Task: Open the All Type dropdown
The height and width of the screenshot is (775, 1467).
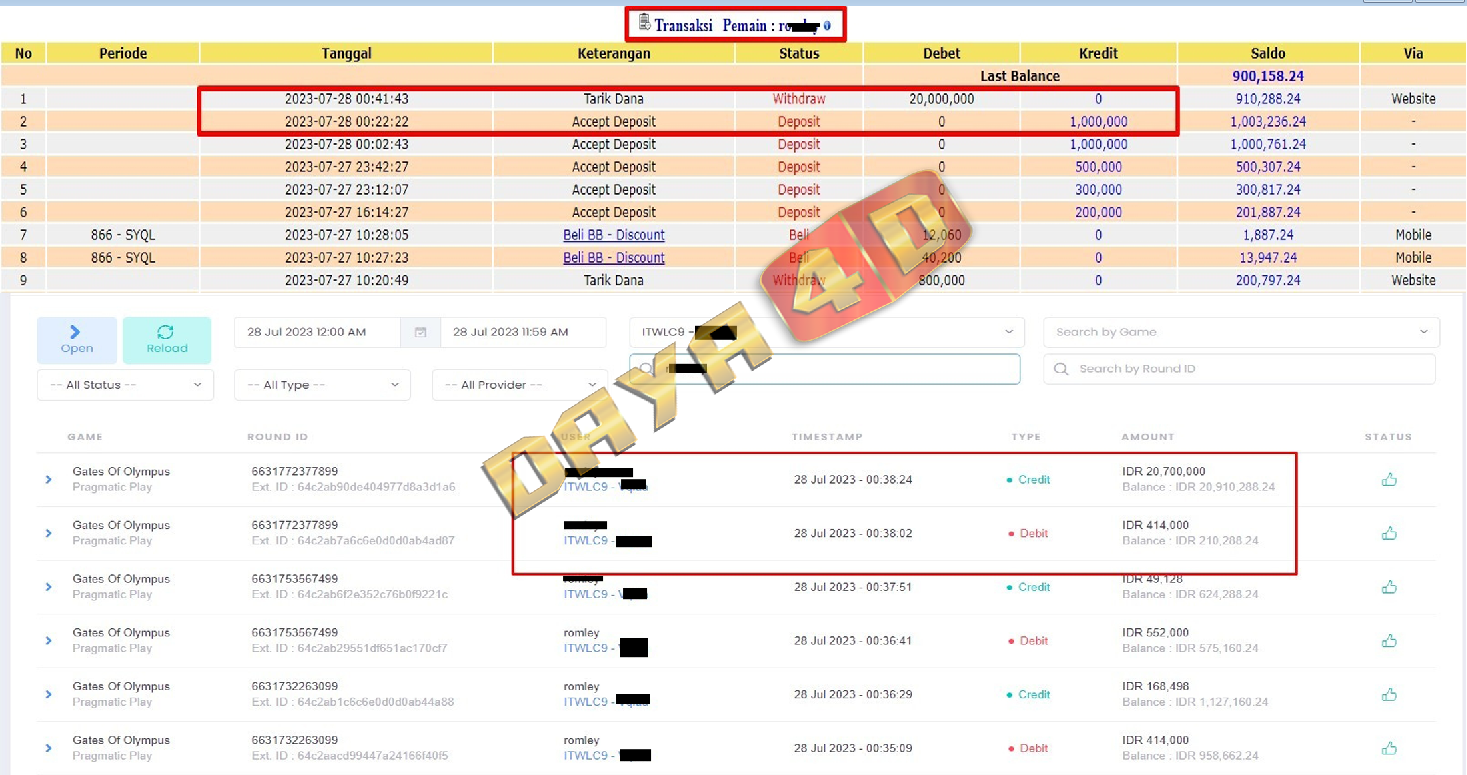Action: [322, 385]
